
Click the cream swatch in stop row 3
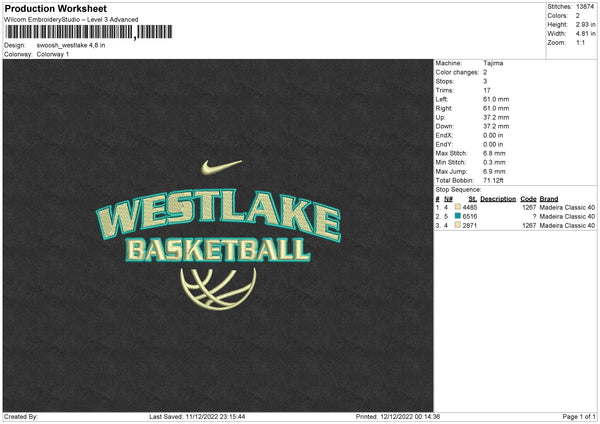coord(457,225)
